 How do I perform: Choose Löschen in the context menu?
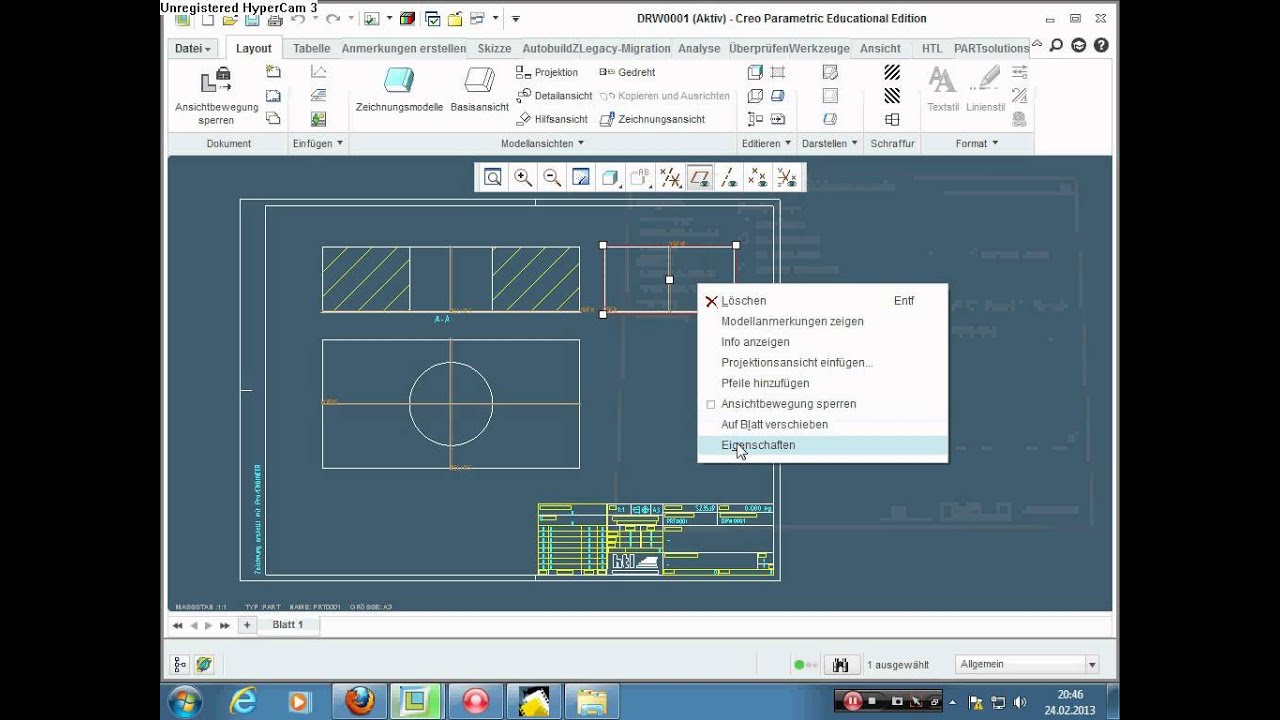(822, 300)
